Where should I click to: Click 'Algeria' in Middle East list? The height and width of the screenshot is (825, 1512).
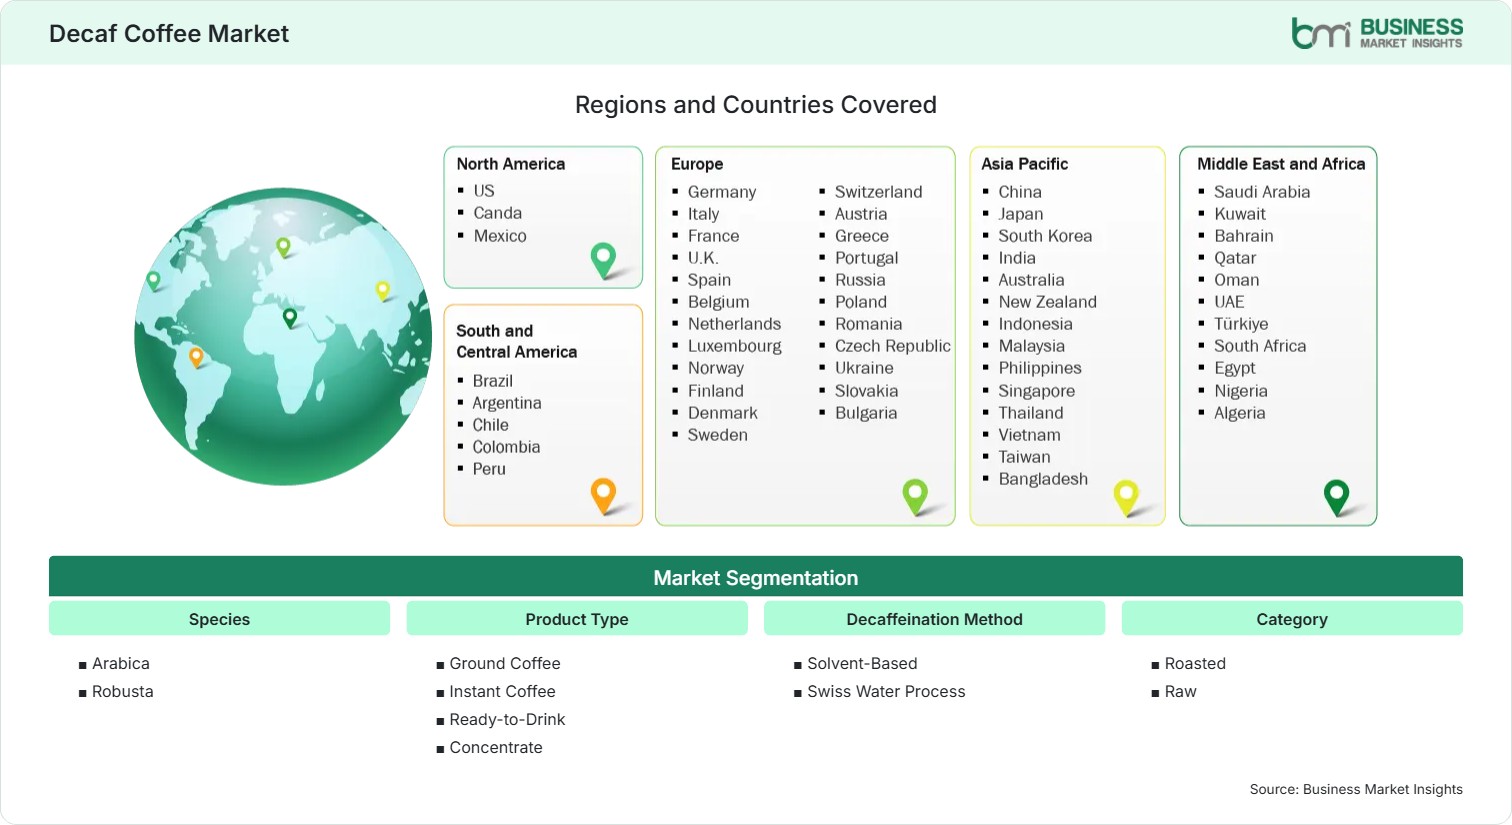(x=1240, y=413)
